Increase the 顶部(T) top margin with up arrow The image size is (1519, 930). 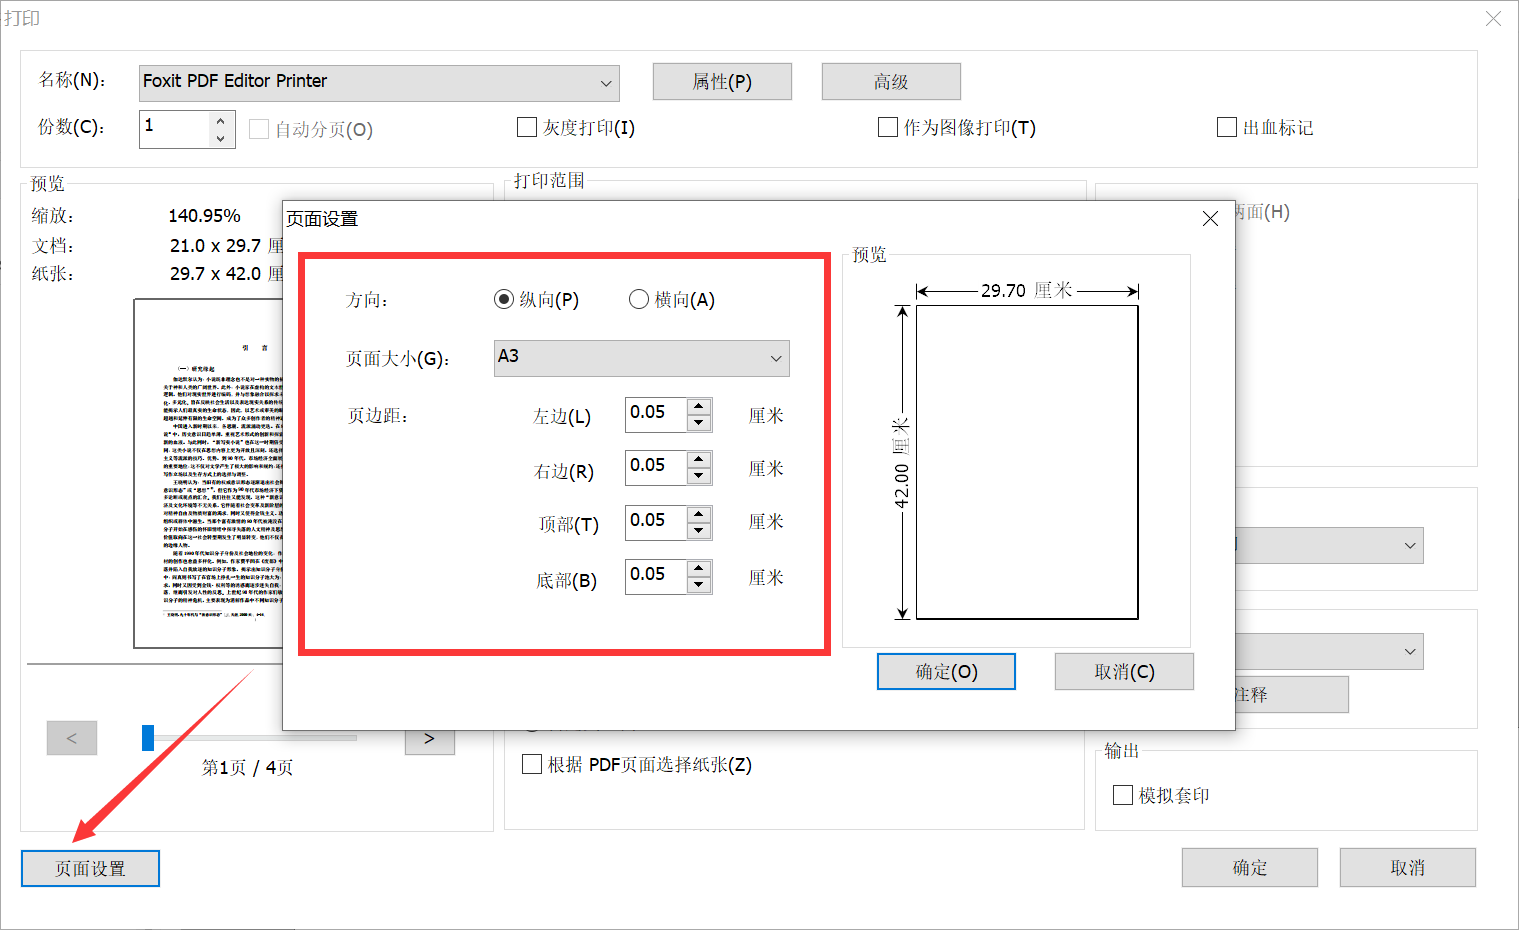699,514
